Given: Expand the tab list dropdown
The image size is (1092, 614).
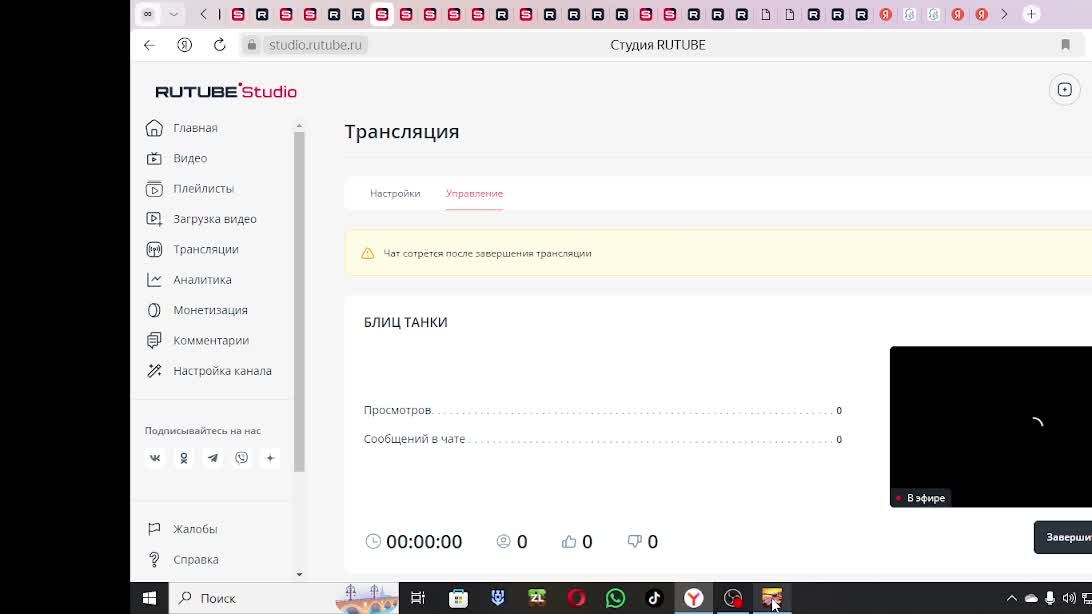Looking at the screenshot, I should pyautogui.click(x=173, y=15).
